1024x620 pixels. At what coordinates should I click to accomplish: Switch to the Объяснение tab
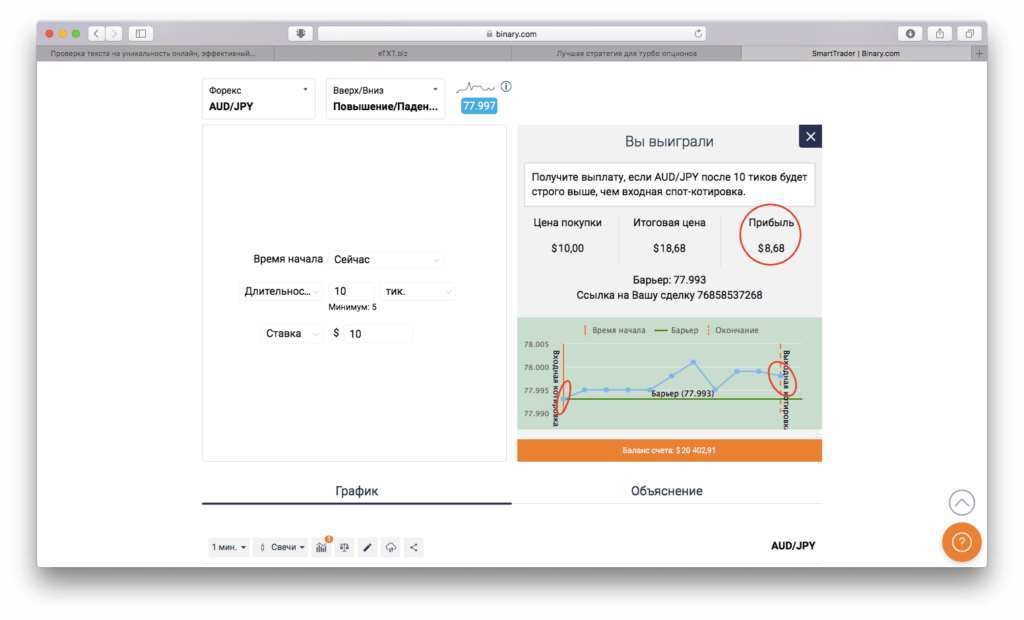coord(666,491)
